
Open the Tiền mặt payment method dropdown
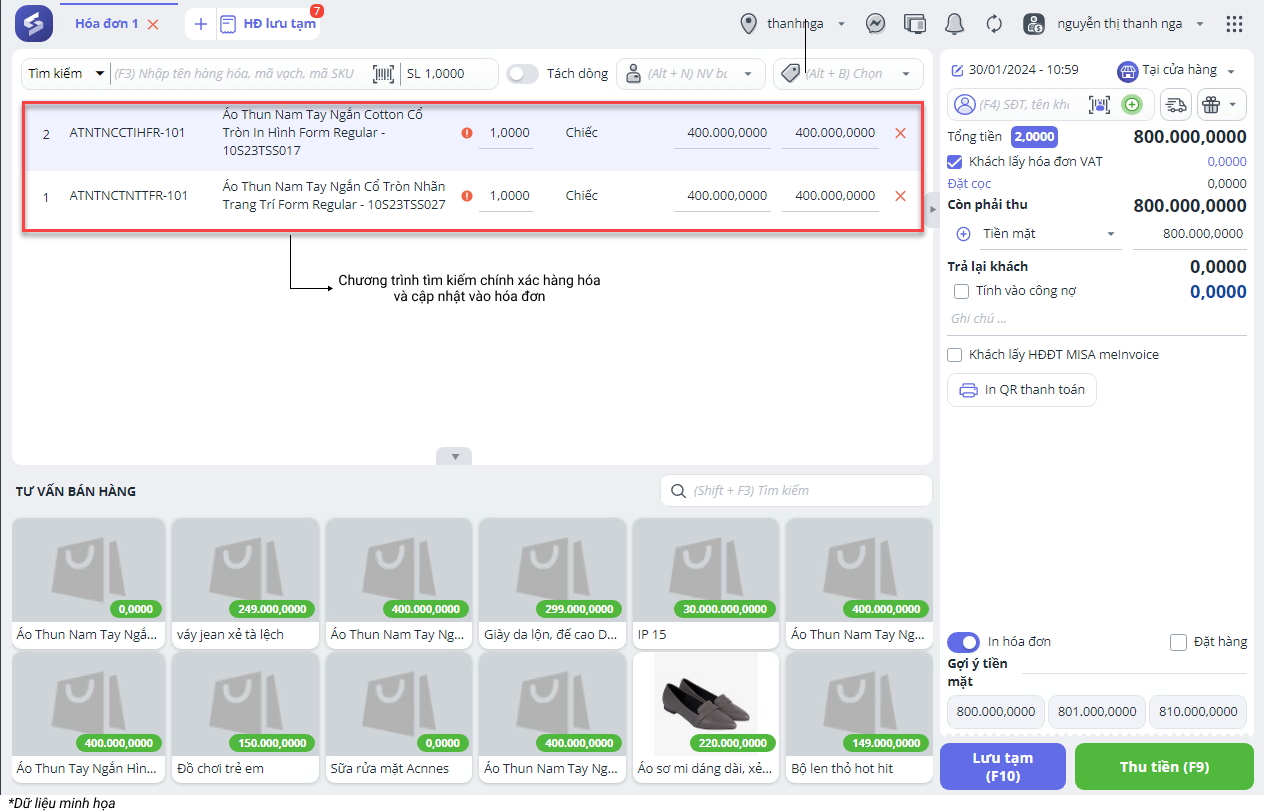(x=1048, y=234)
